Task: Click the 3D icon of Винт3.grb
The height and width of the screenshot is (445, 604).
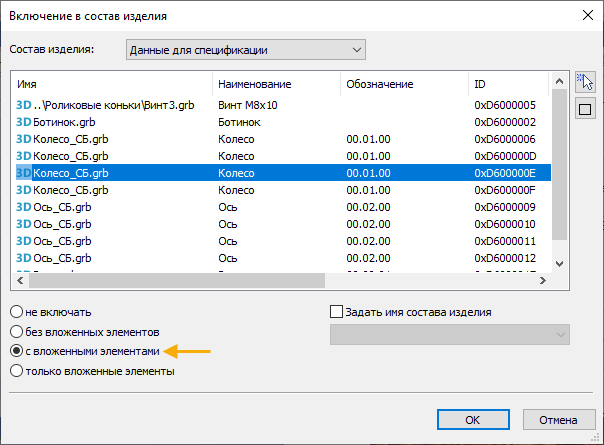Action: tap(23, 105)
